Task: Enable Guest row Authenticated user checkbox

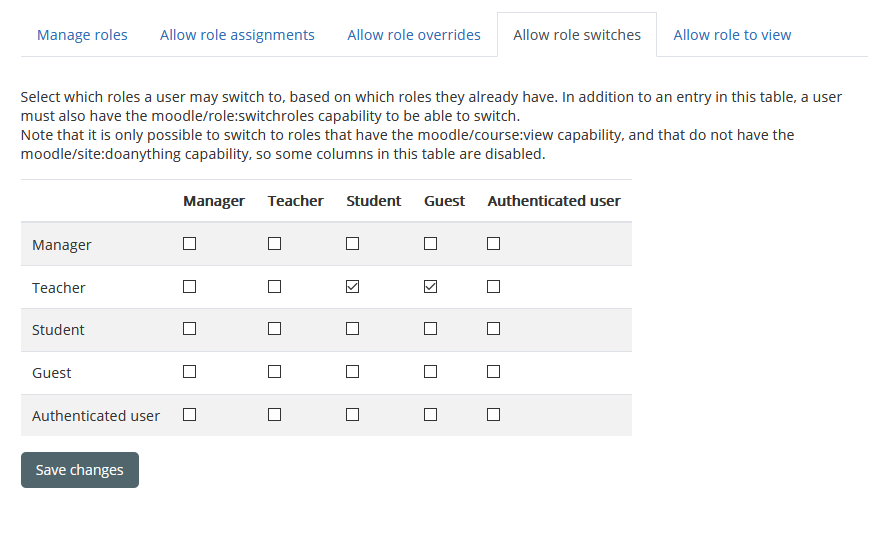Action: click(493, 372)
